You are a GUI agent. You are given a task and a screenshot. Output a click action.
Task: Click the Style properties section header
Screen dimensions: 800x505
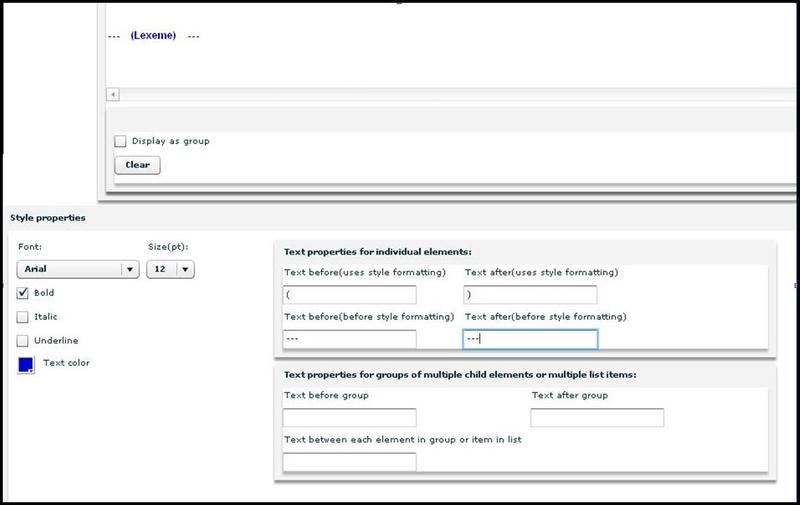tap(48, 217)
